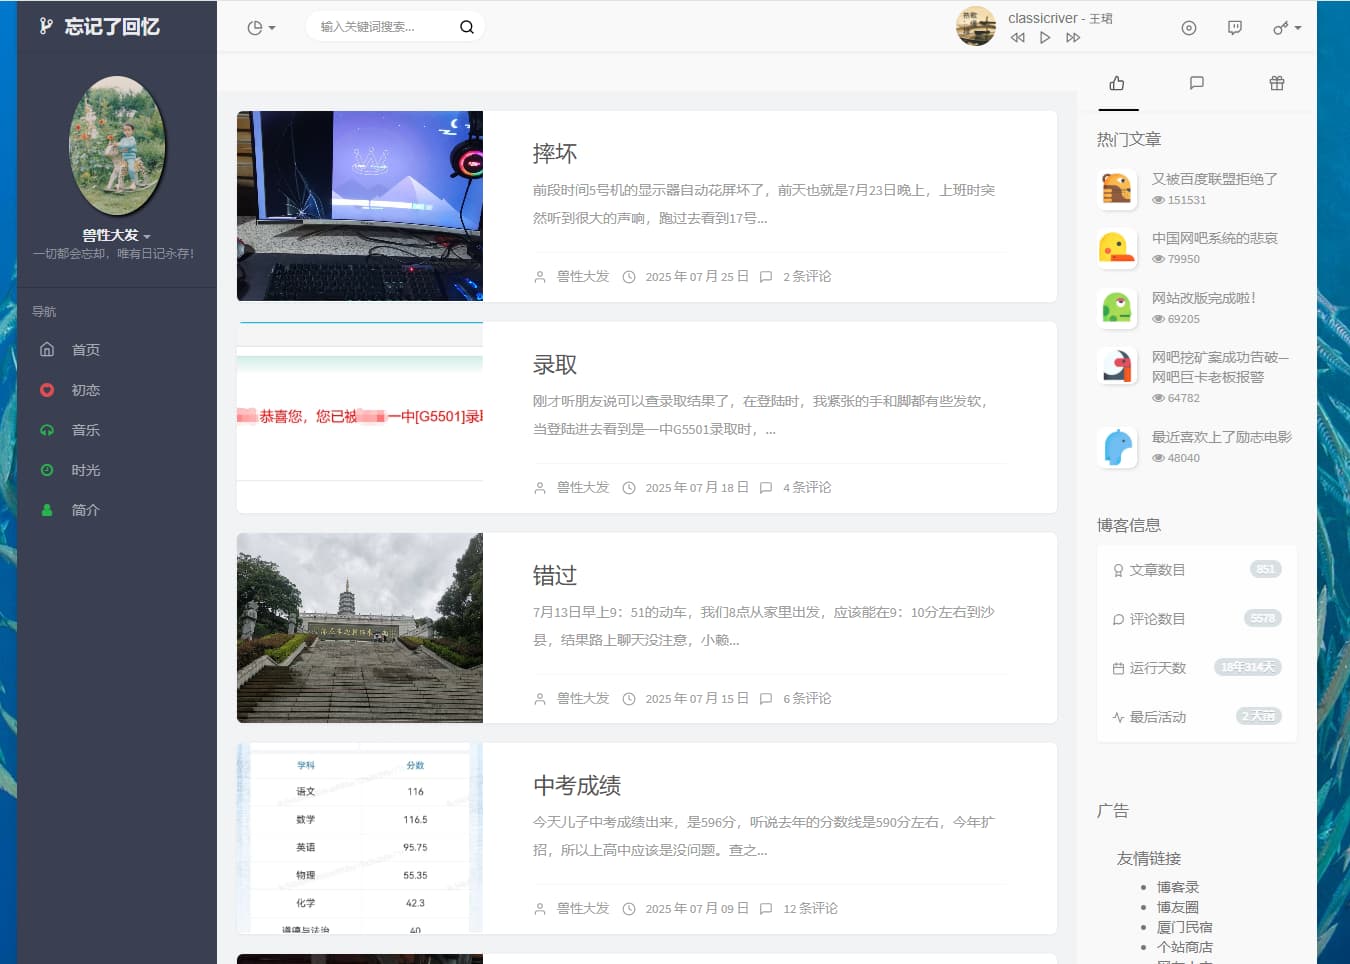Click the classicriver avatar thumbnail
1350x964 pixels.
click(x=975, y=26)
